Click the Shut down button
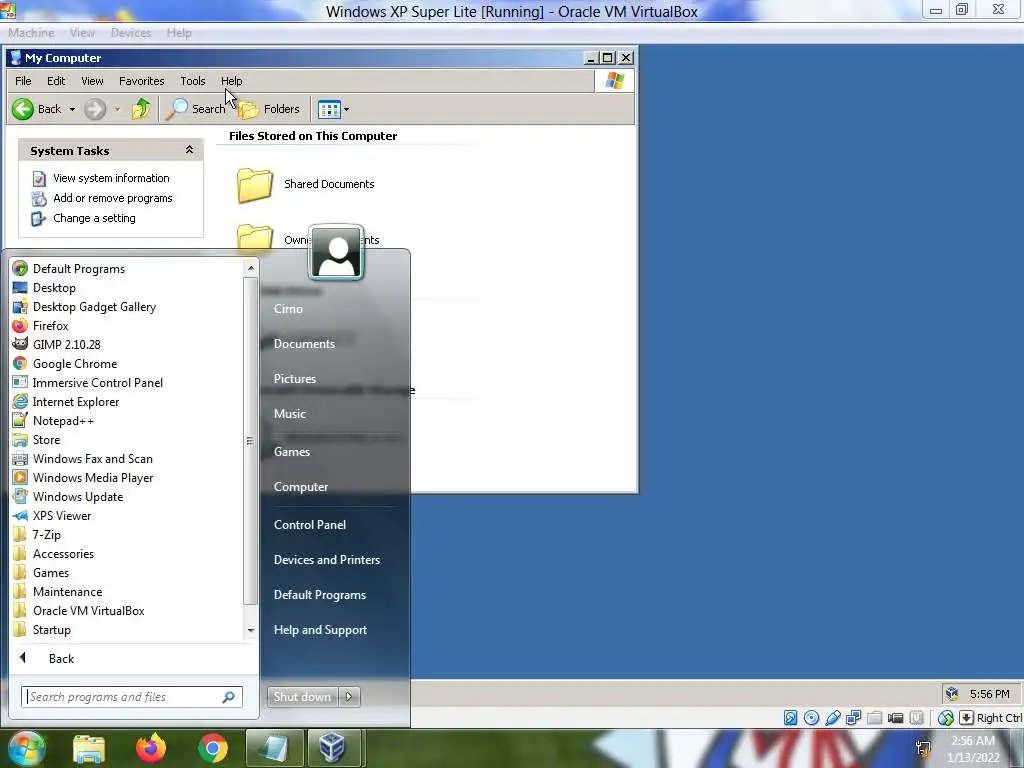This screenshot has height=768, width=1024. tap(302, 697)
